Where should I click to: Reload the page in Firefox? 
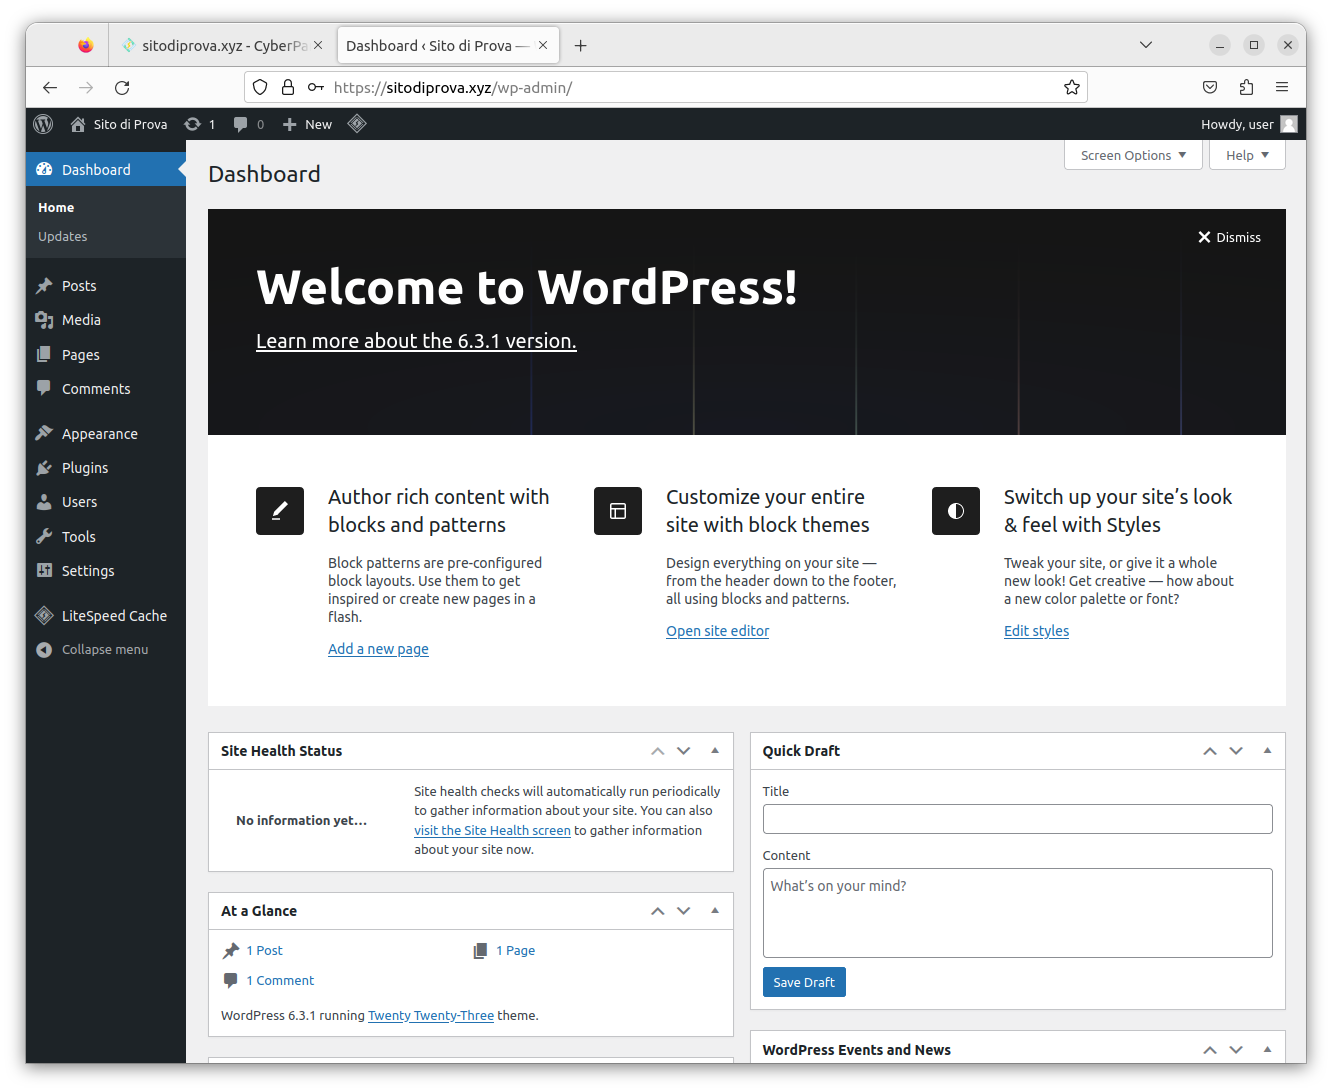tap(122, 88)
